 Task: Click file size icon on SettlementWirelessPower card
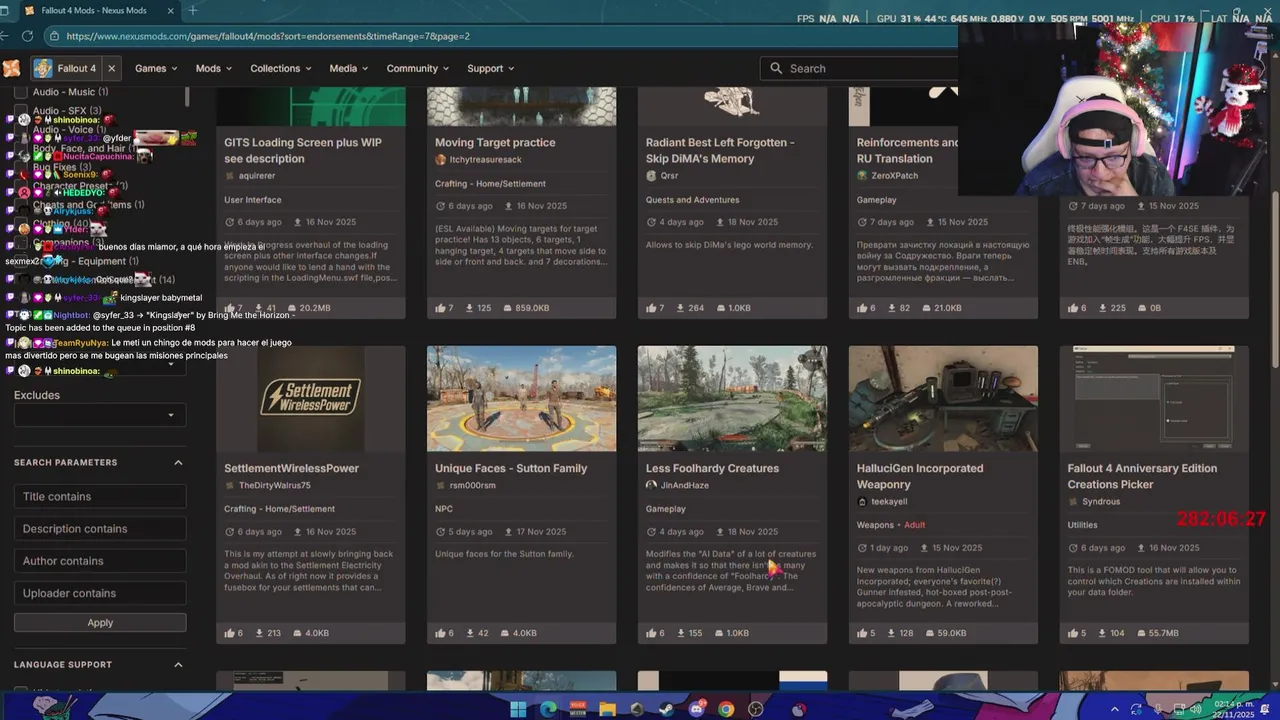(297, 633)
